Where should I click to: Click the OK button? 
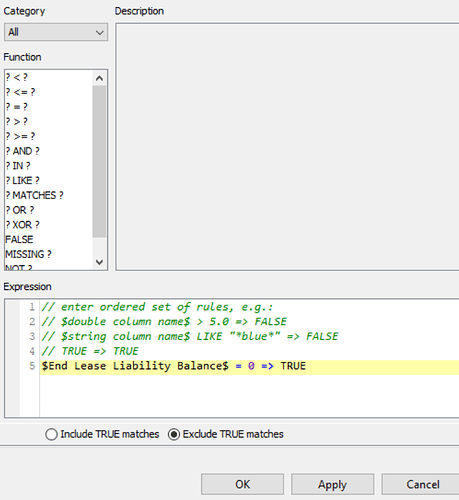tap(242, 484)
